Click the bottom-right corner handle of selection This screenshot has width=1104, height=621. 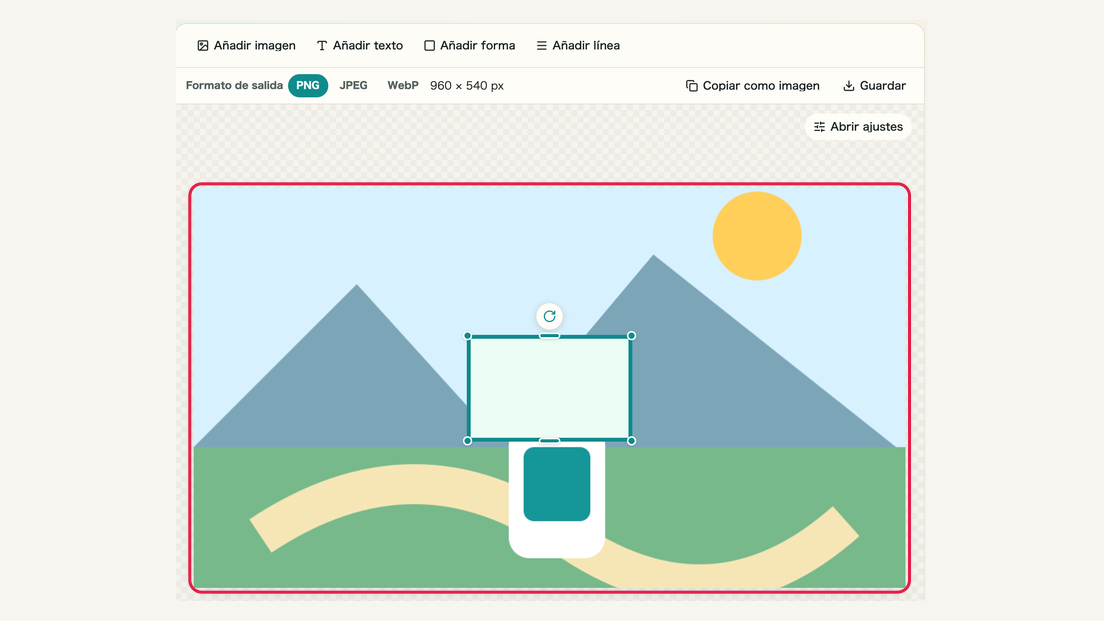point(632,441)
